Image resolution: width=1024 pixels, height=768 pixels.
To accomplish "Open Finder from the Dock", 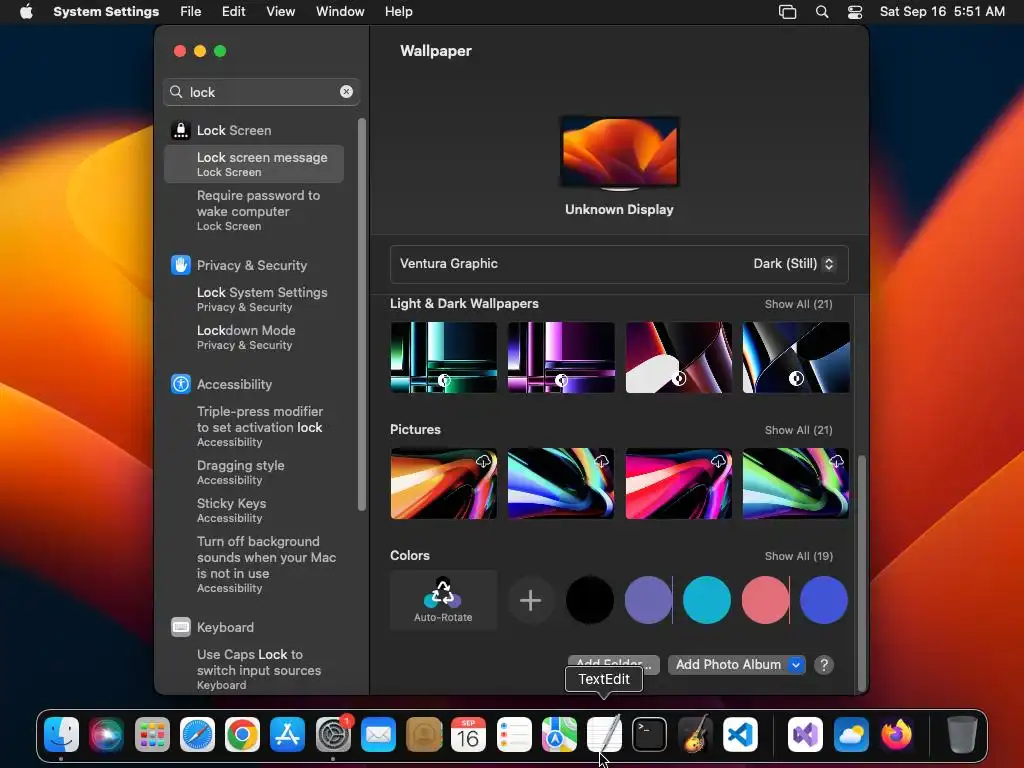I will 61,735.
